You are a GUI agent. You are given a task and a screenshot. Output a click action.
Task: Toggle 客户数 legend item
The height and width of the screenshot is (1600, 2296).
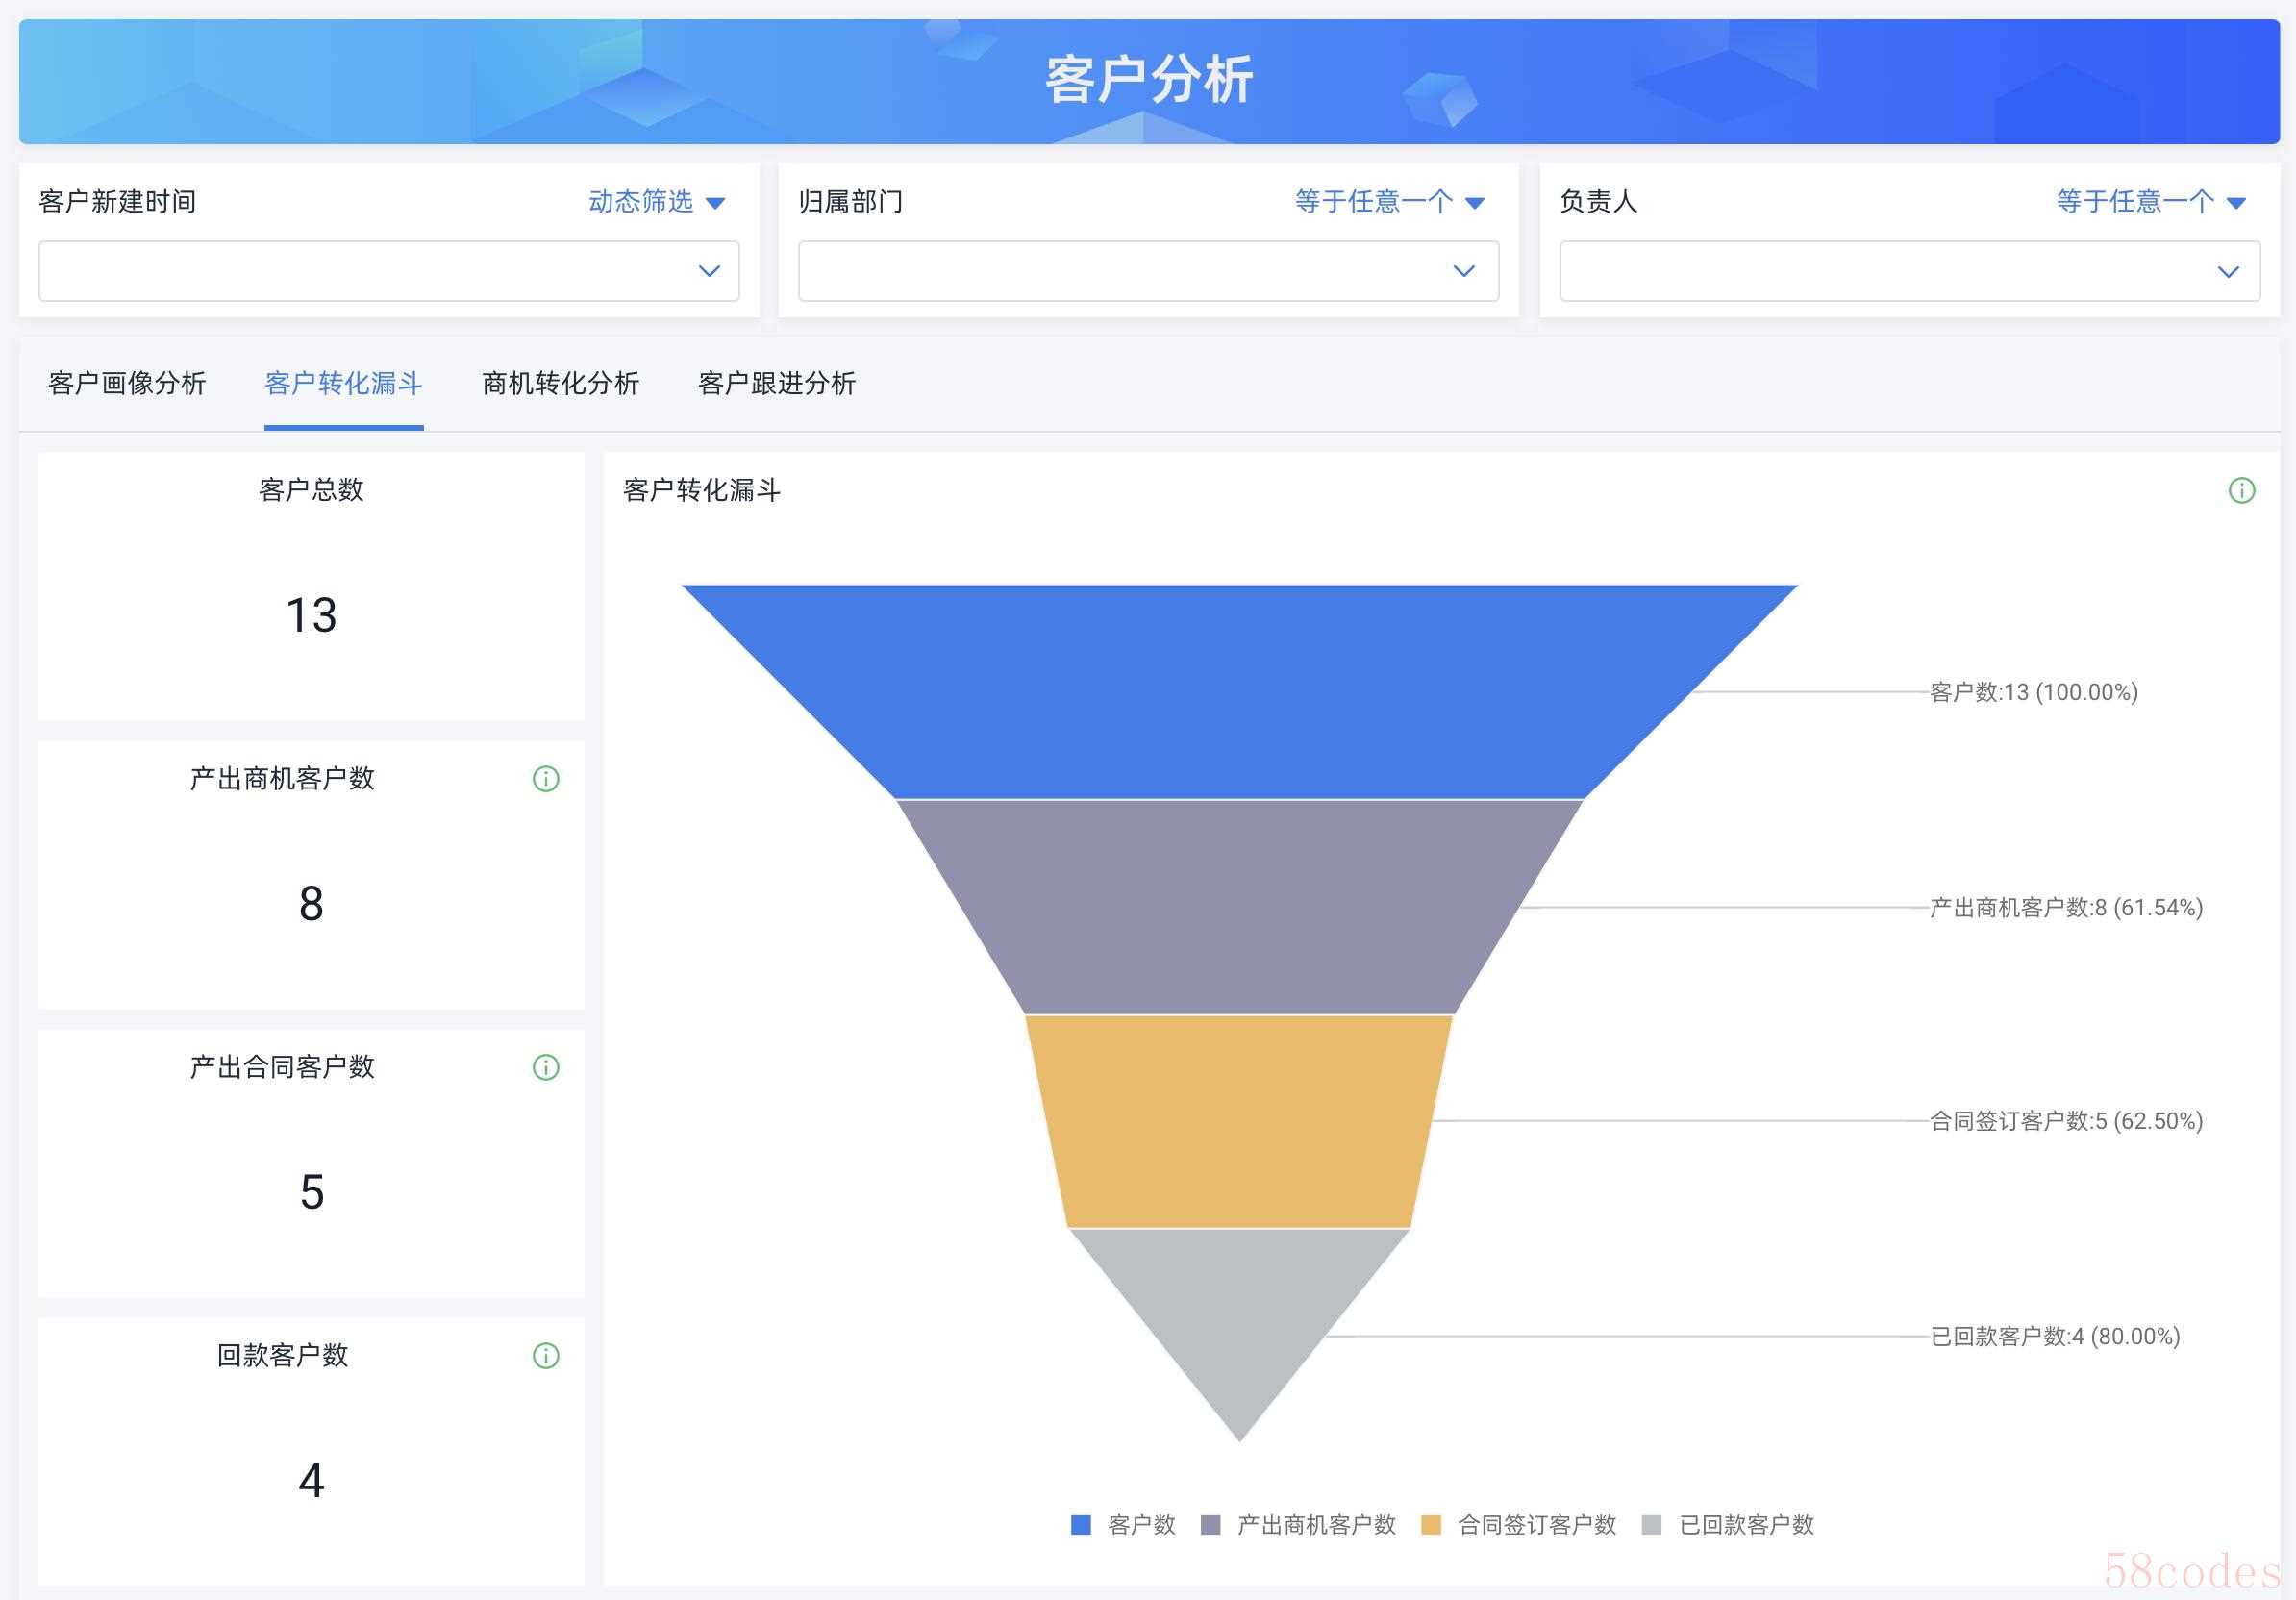[1123, 1525]
